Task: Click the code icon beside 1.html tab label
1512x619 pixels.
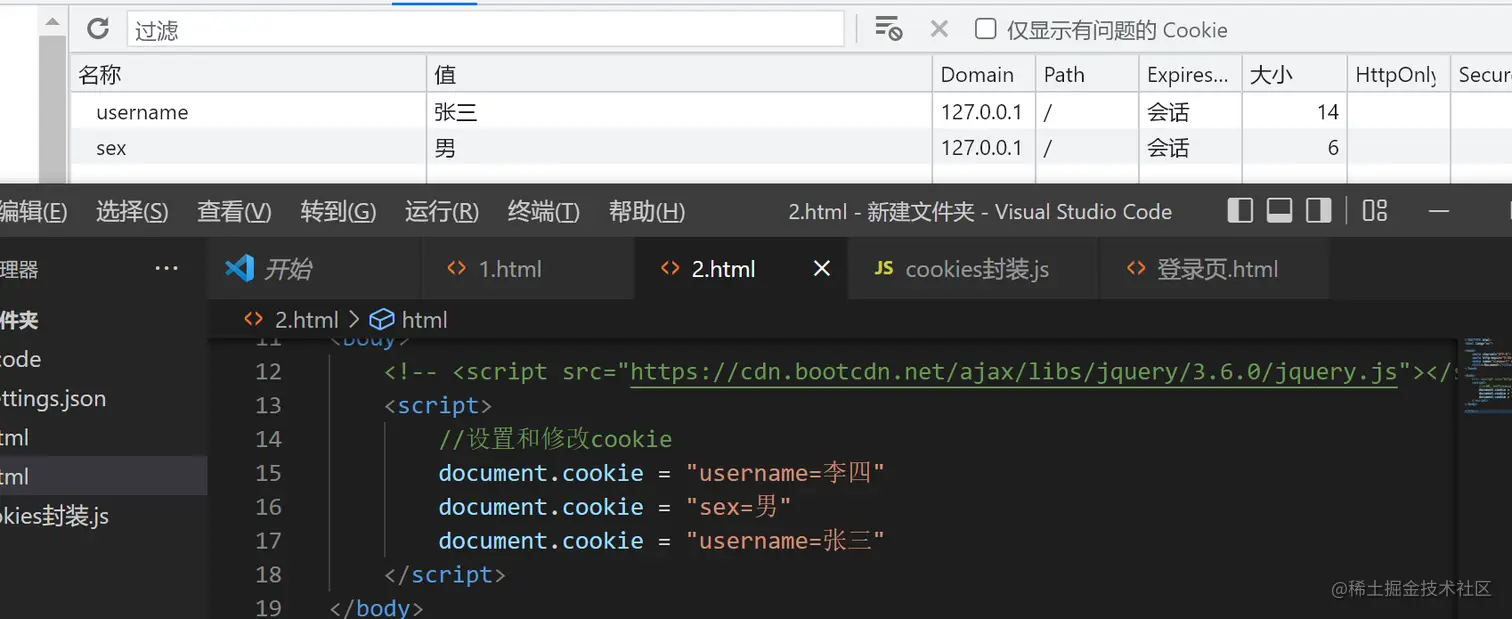Action: pos(456,268)
